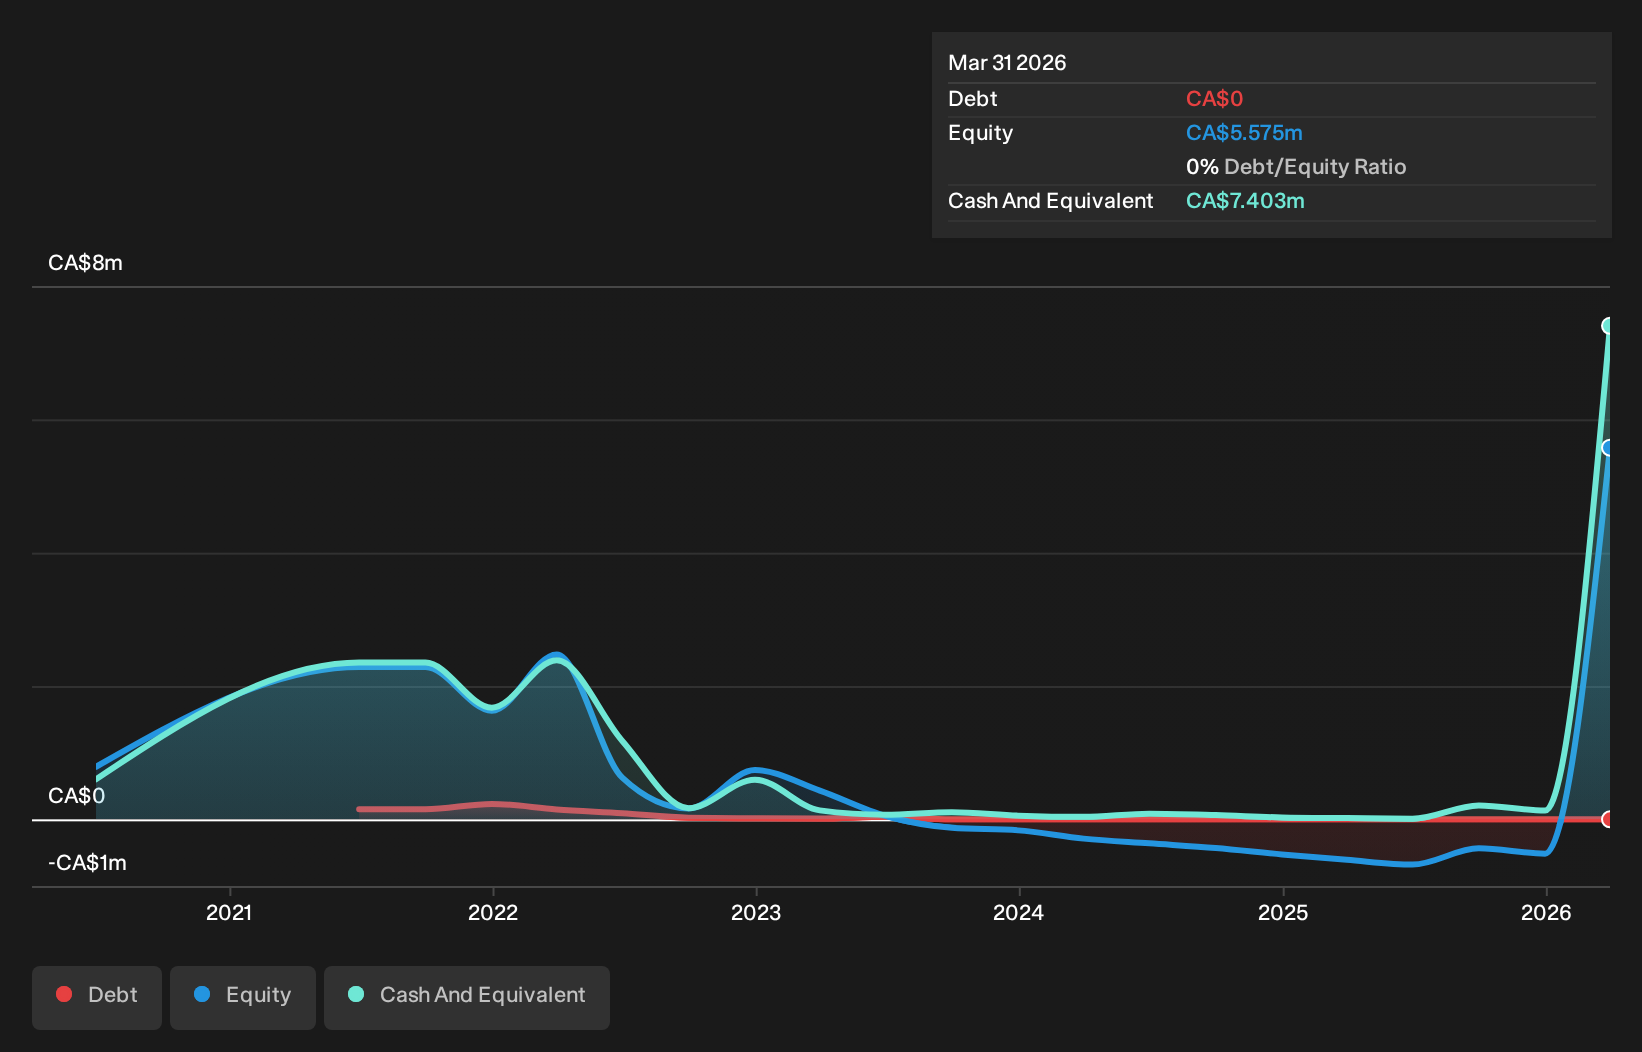This screenshot has width=1642, height=1052.
Task: Click the 2024 x-axis label
Action: coord(1019,913)
